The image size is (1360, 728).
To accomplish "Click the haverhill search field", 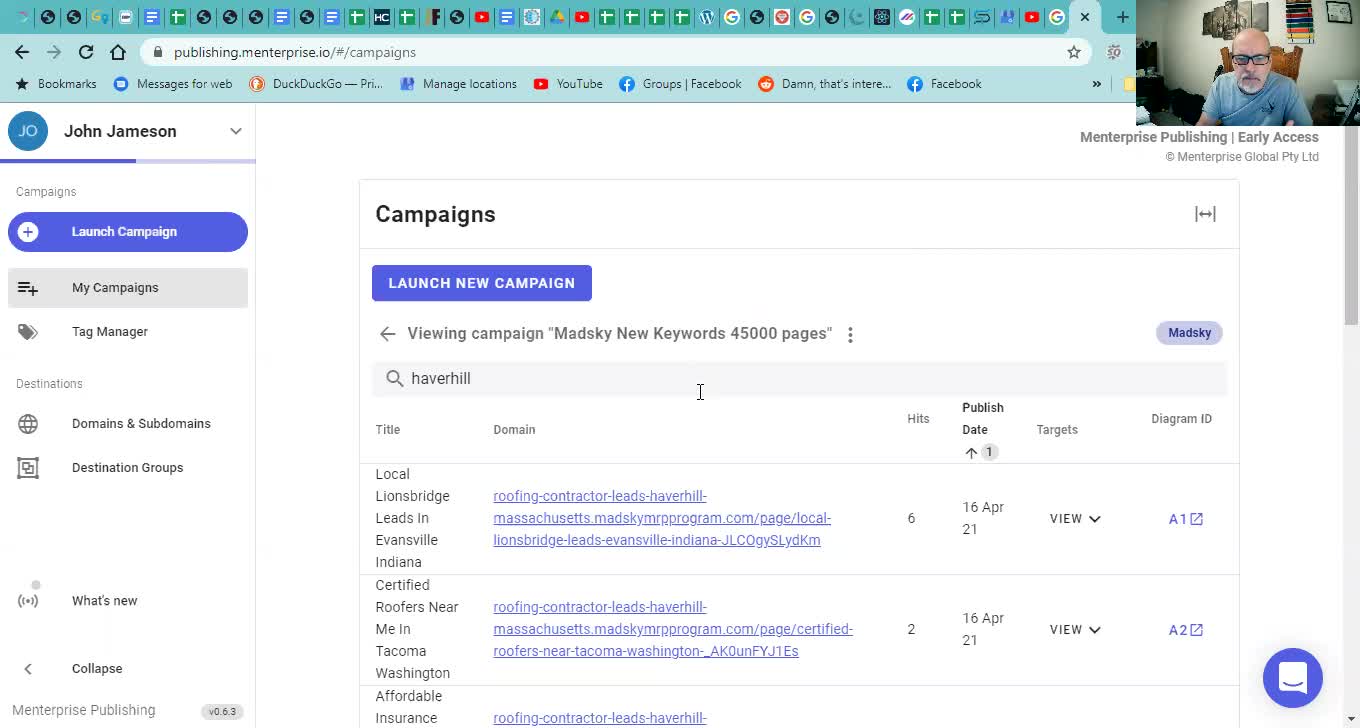I will 800,378.
